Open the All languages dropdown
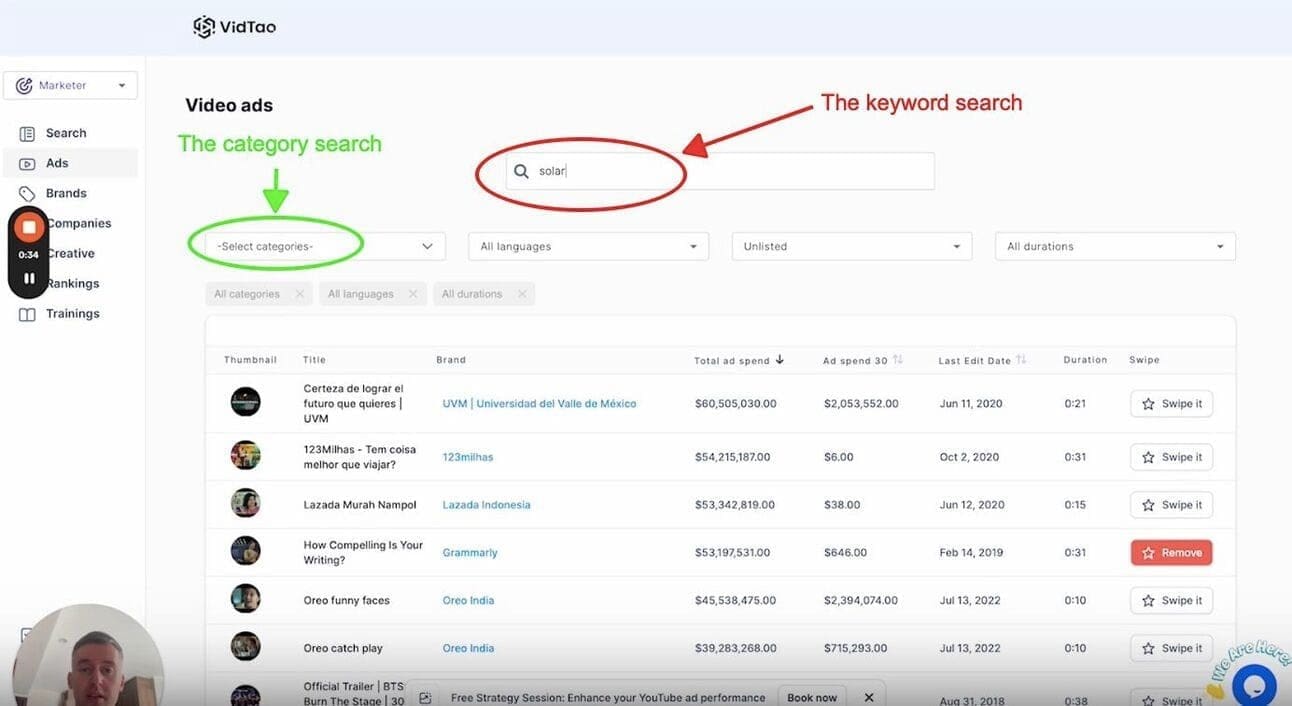The width and height of the screenshot is (1292, 706). click(x=588, y=246)
